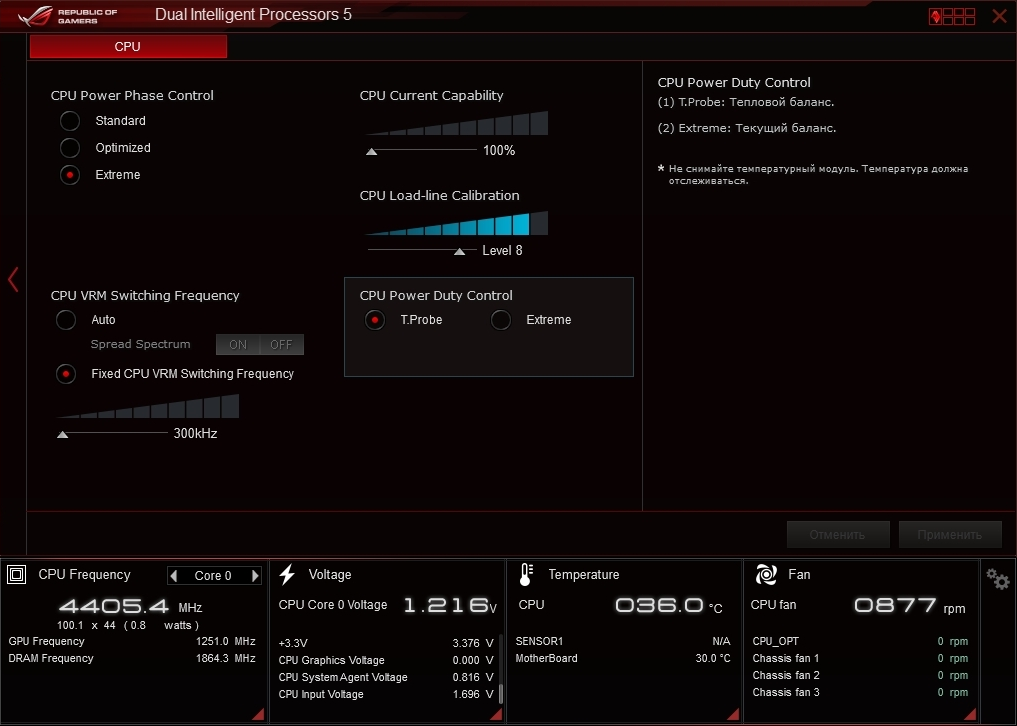This screenshot has height=726, width=1017.
Task: Click CPU System Agent Voltage row
Action: [x=386, y=677]
